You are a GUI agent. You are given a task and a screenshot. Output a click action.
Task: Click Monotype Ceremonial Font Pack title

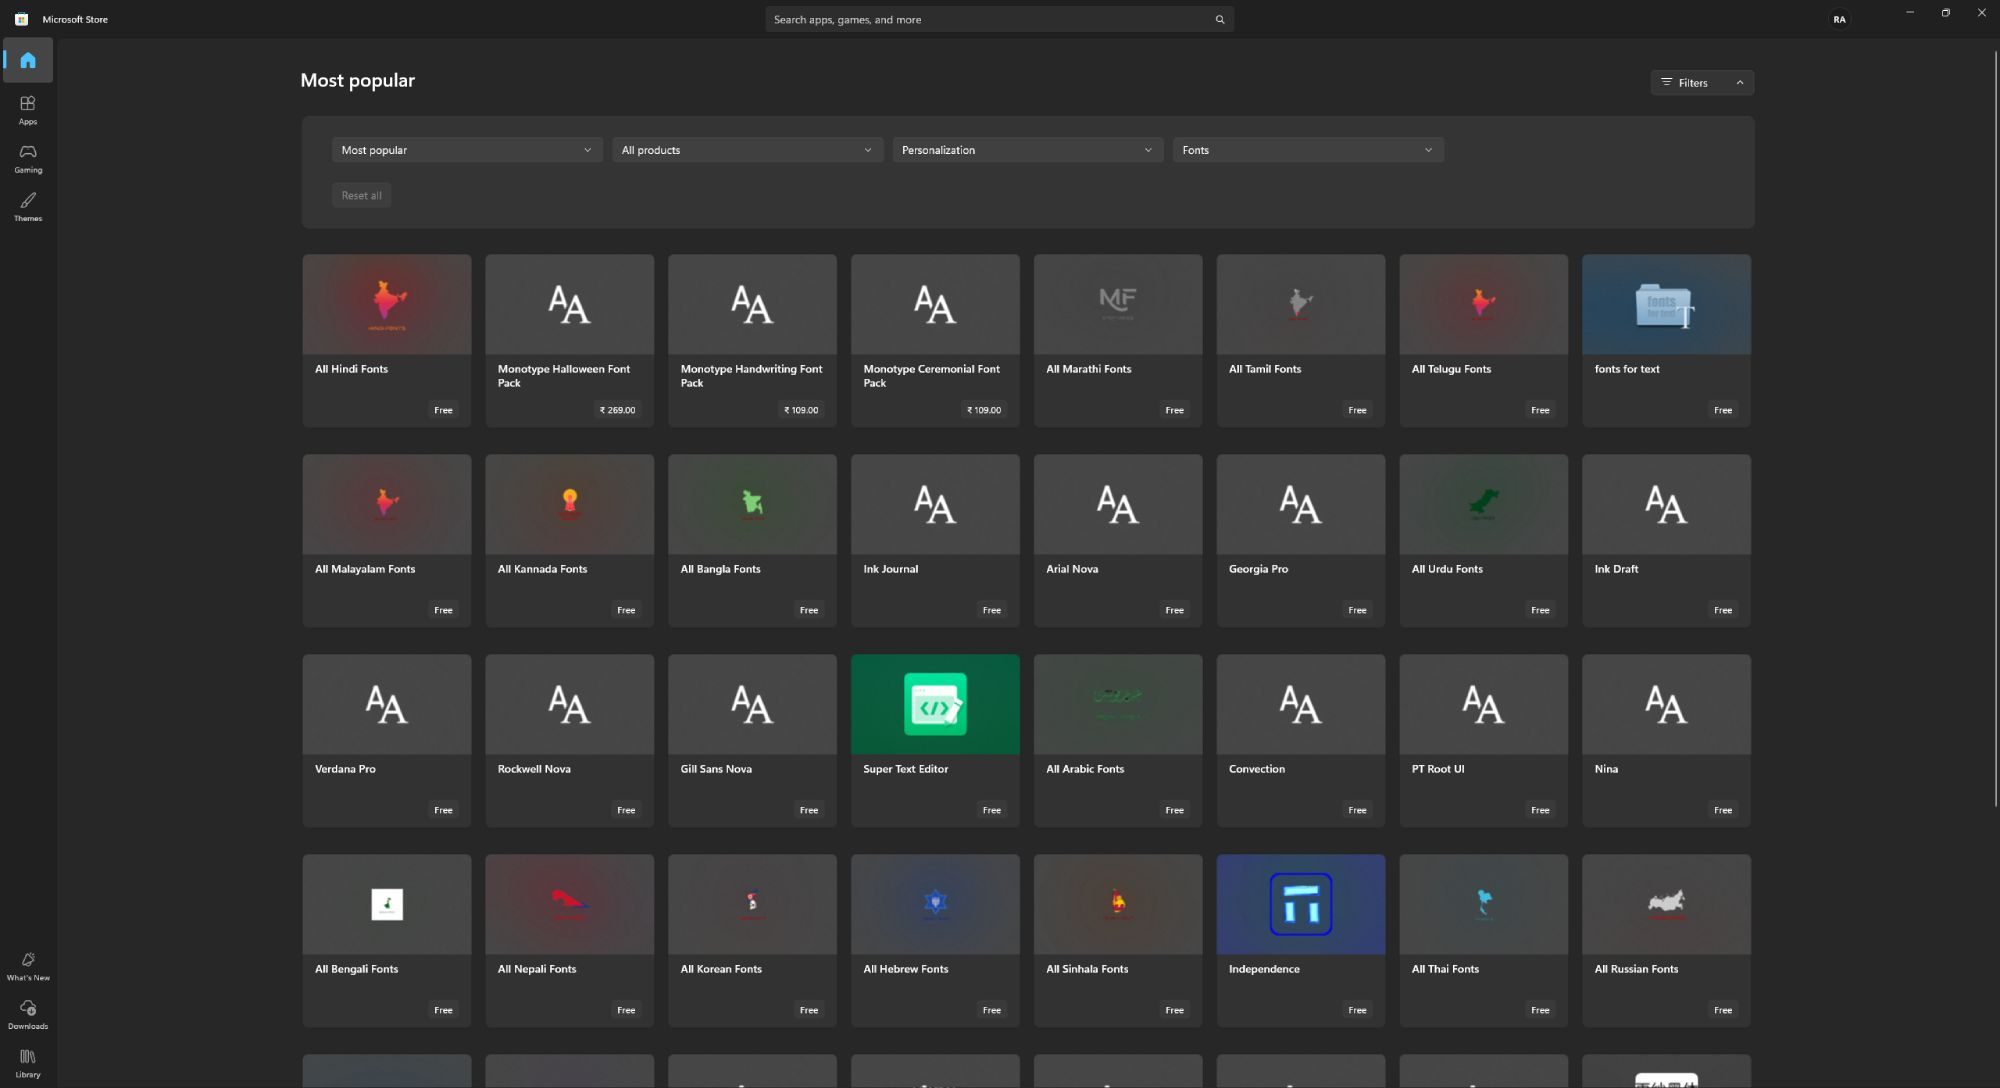tap(932, 376)
